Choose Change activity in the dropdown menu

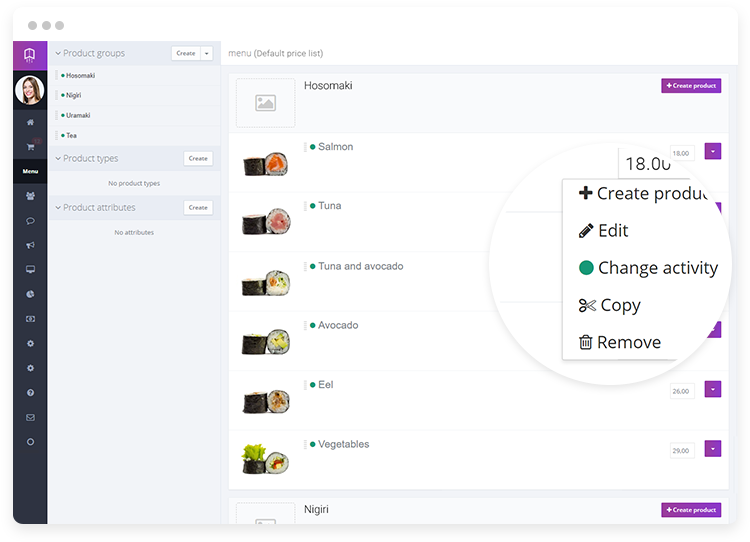coord(649,268)
